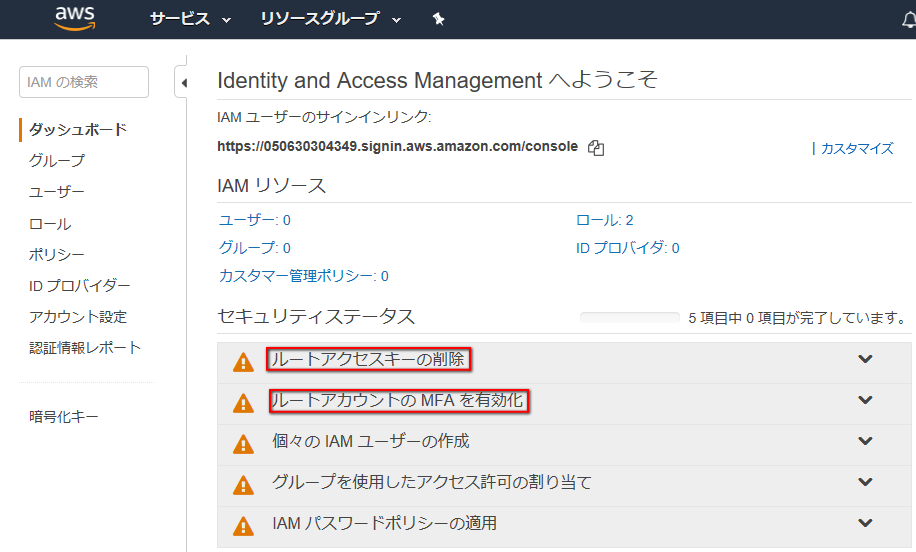Click the カスタマイズ link
This screenshot has height=552, width=916.
[856, 148]
